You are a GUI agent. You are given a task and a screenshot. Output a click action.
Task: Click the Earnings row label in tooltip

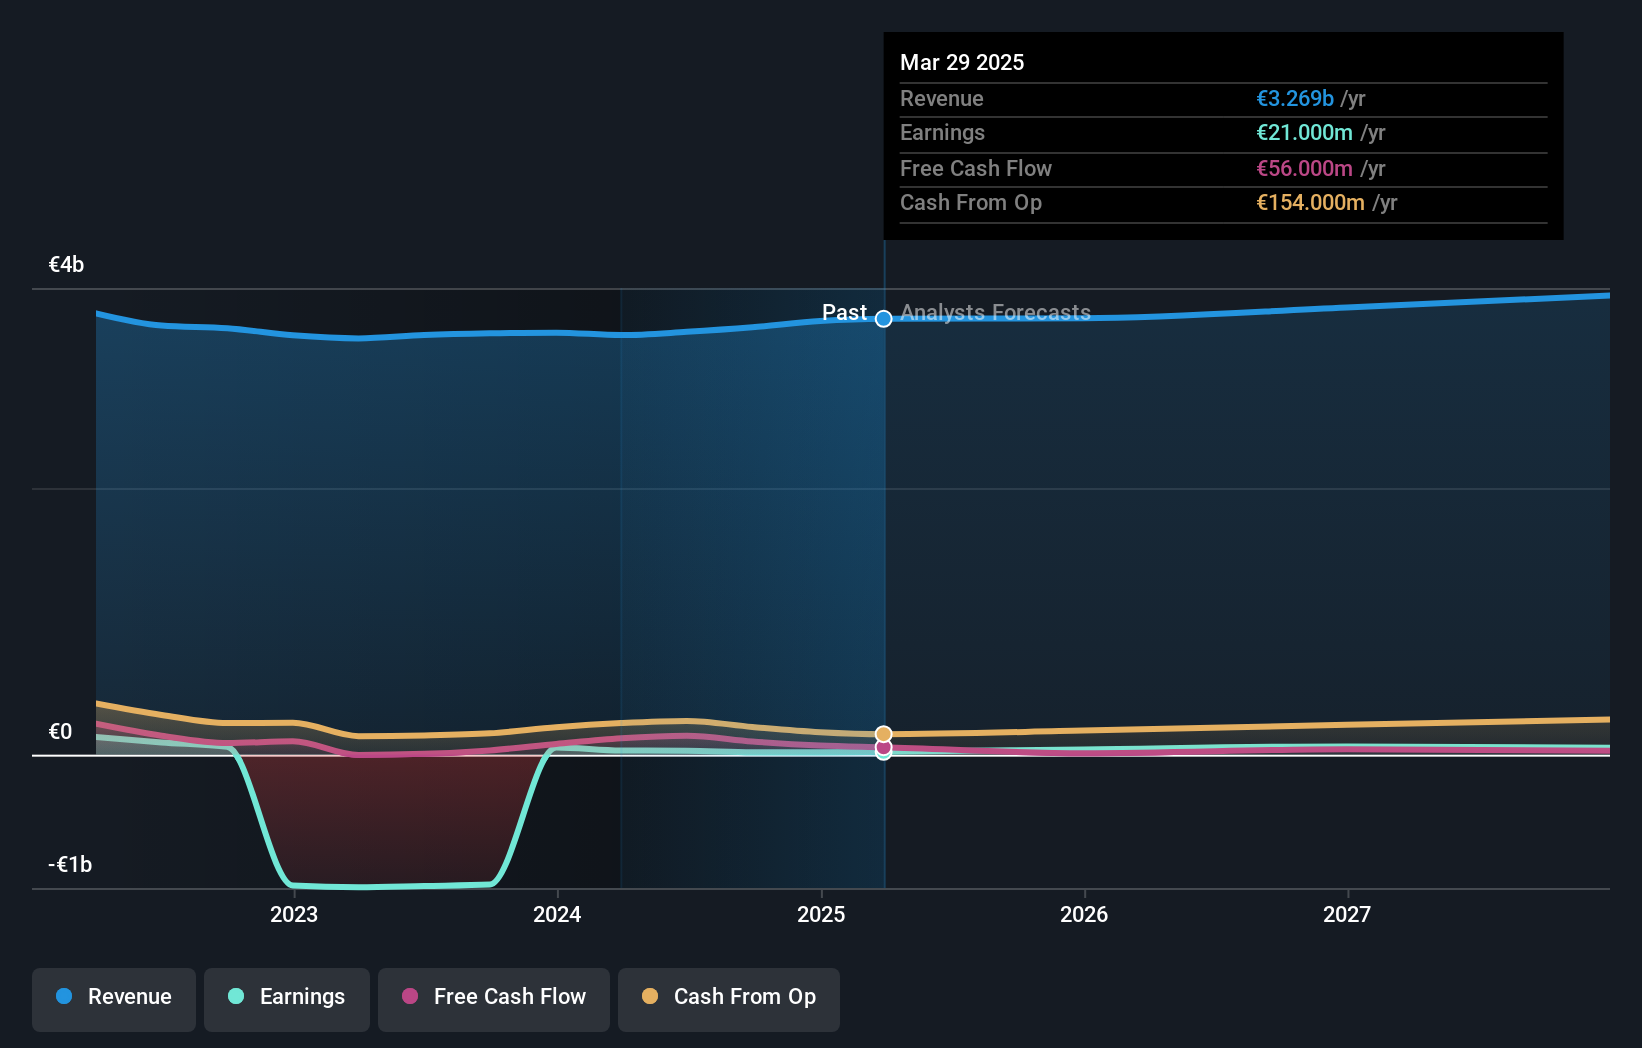(x=942, y=132)
